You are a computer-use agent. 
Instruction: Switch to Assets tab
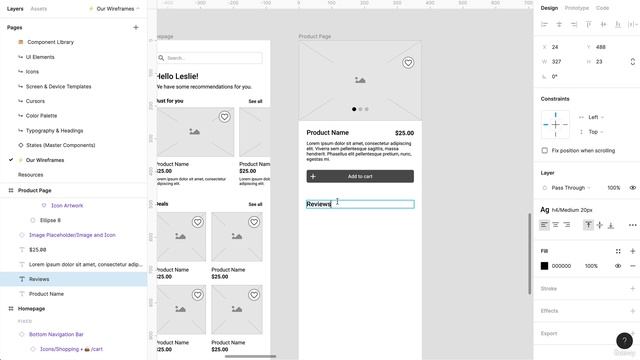39,9
